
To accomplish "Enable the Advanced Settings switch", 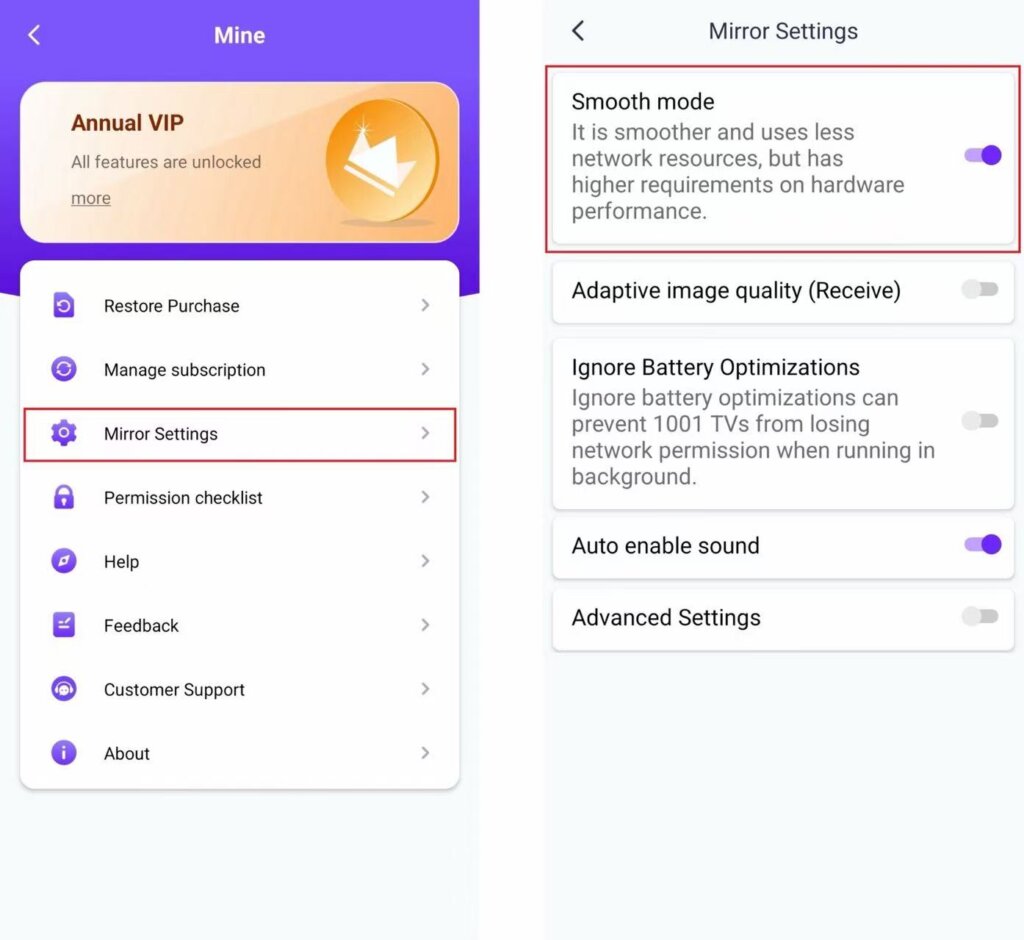I will coord(980,617).
